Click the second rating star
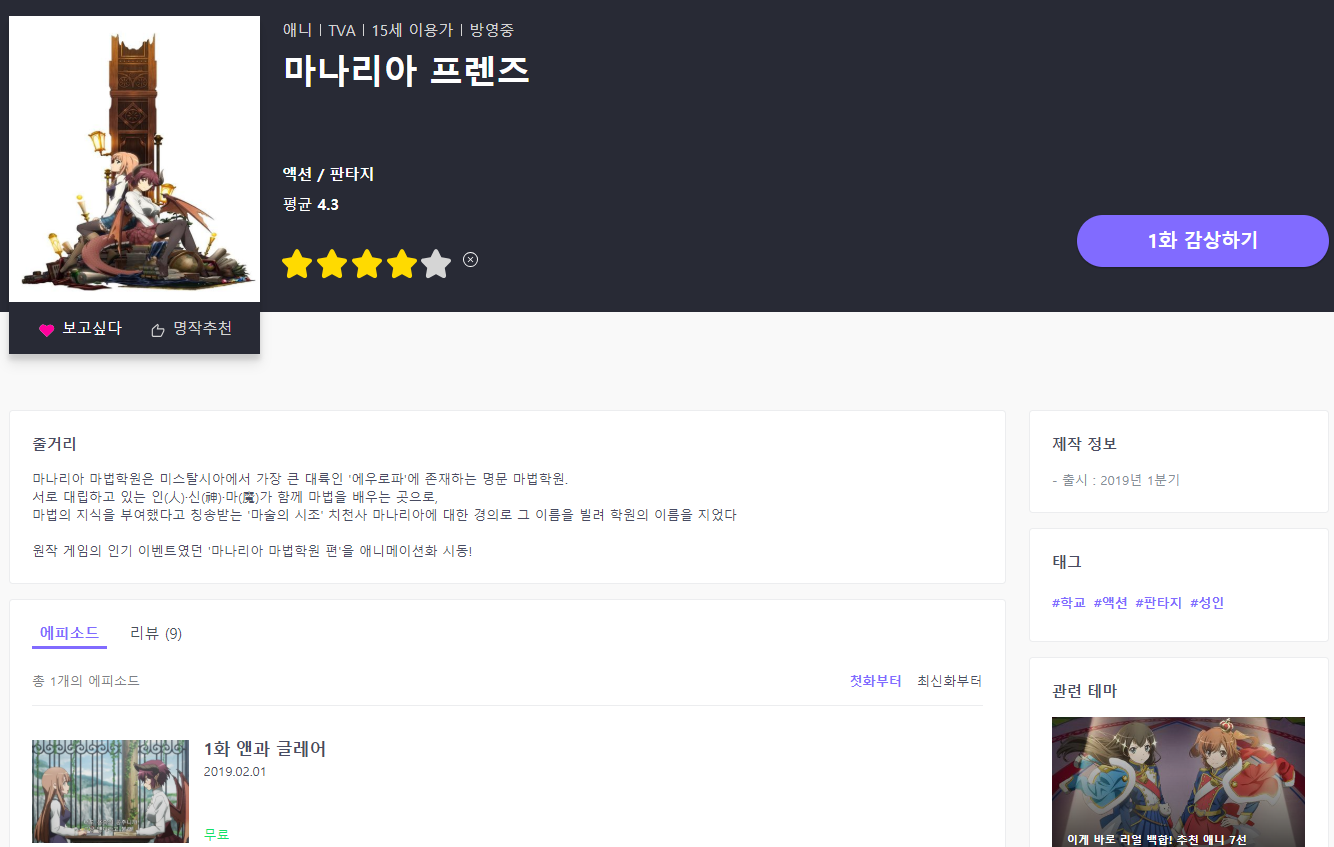The height and width of the screenshot is (847, 1334). coord(332,264)
